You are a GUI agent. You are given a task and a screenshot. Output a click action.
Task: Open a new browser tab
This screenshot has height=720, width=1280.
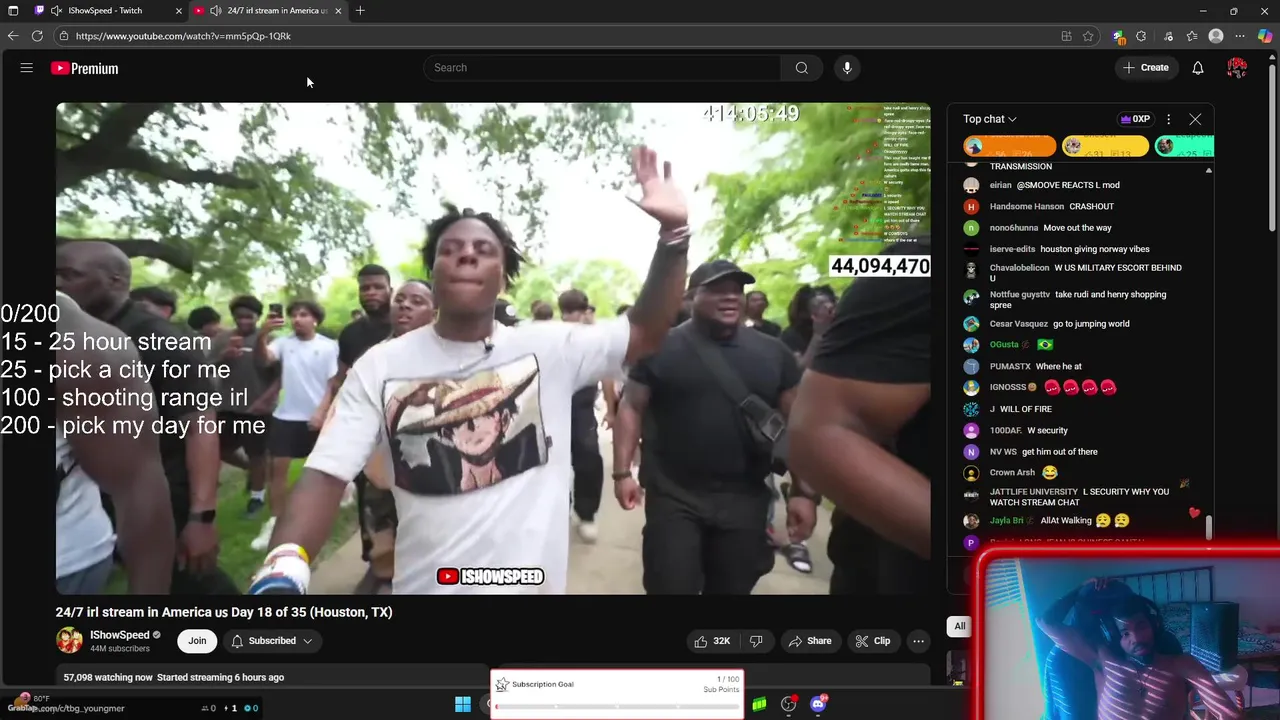[x=360, y=11]
